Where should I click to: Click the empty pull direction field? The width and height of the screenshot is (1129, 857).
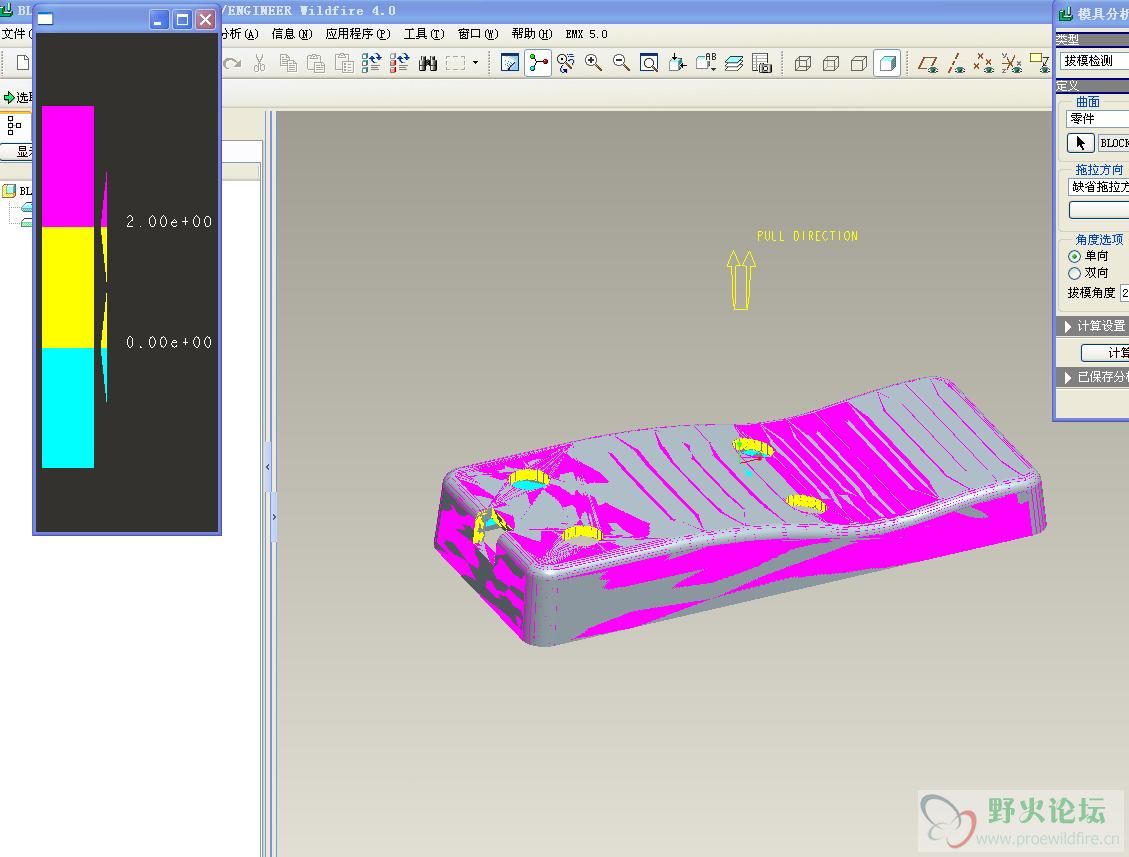tap(1099, 210)
